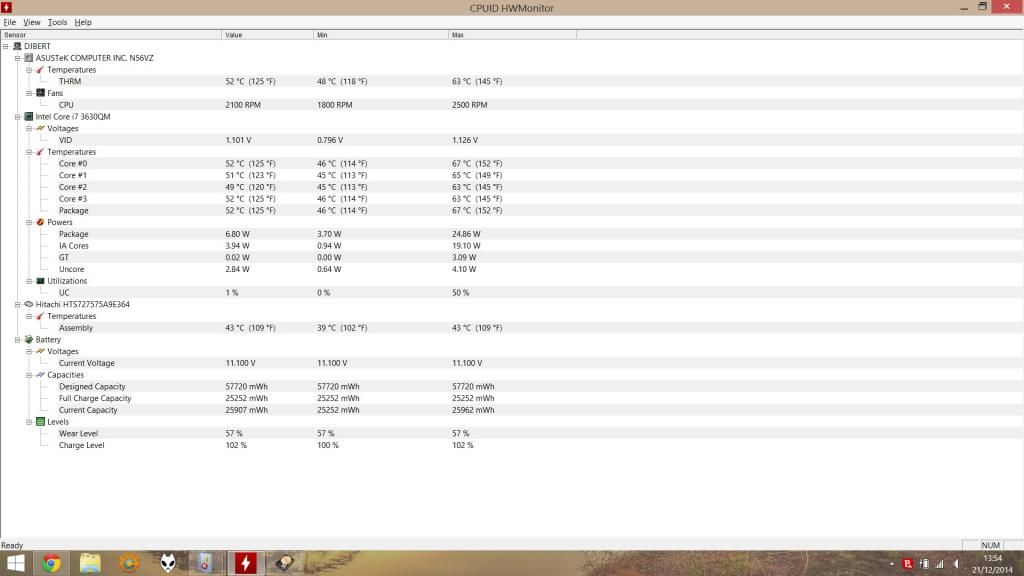The height and width of the screenshot is (576, 1024).
Task: Click the DJBERT computer icon in the tree
Action: pyautogui.click(x=17, y=46)
